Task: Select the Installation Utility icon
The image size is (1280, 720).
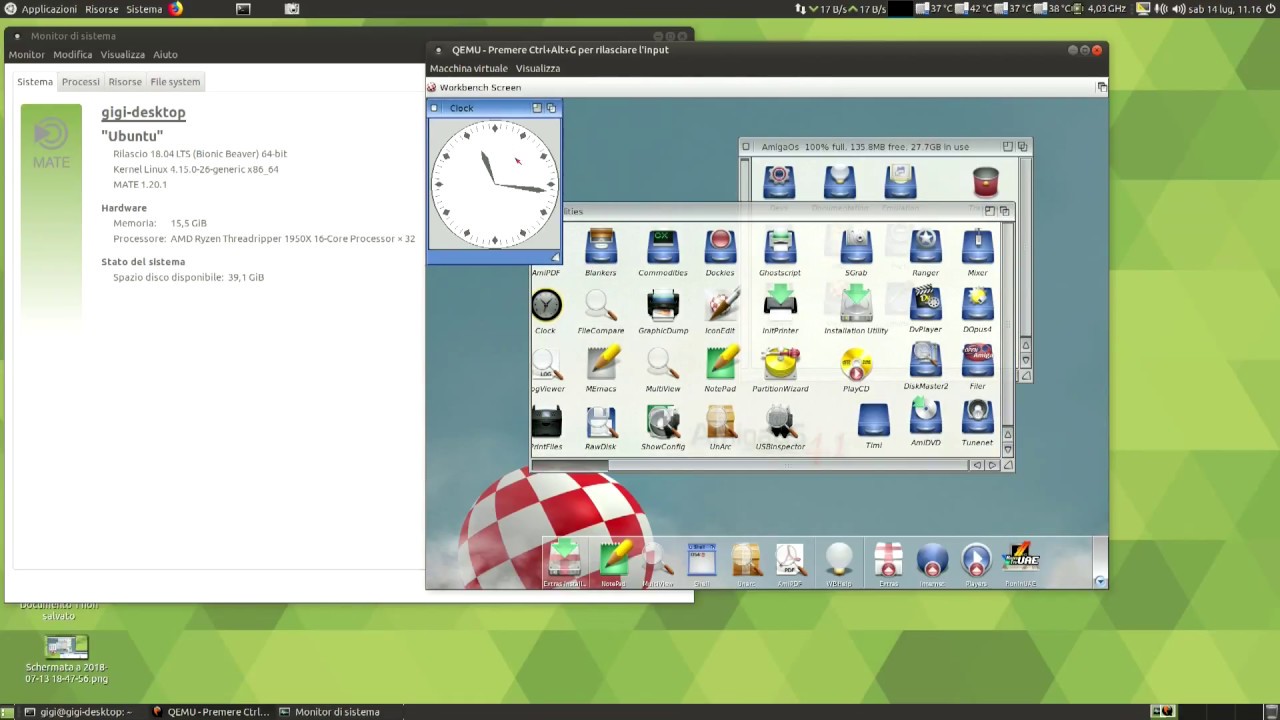Action: pos(856,303)
